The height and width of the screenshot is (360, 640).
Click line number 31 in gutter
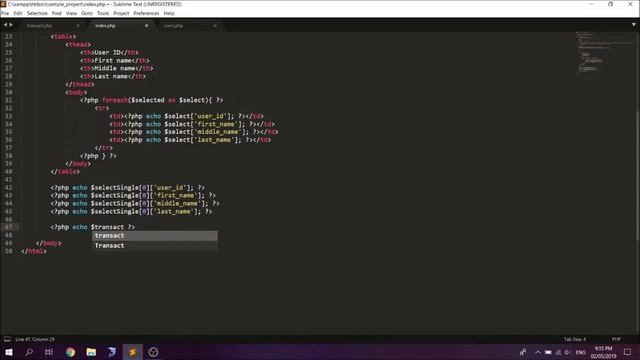9,100
